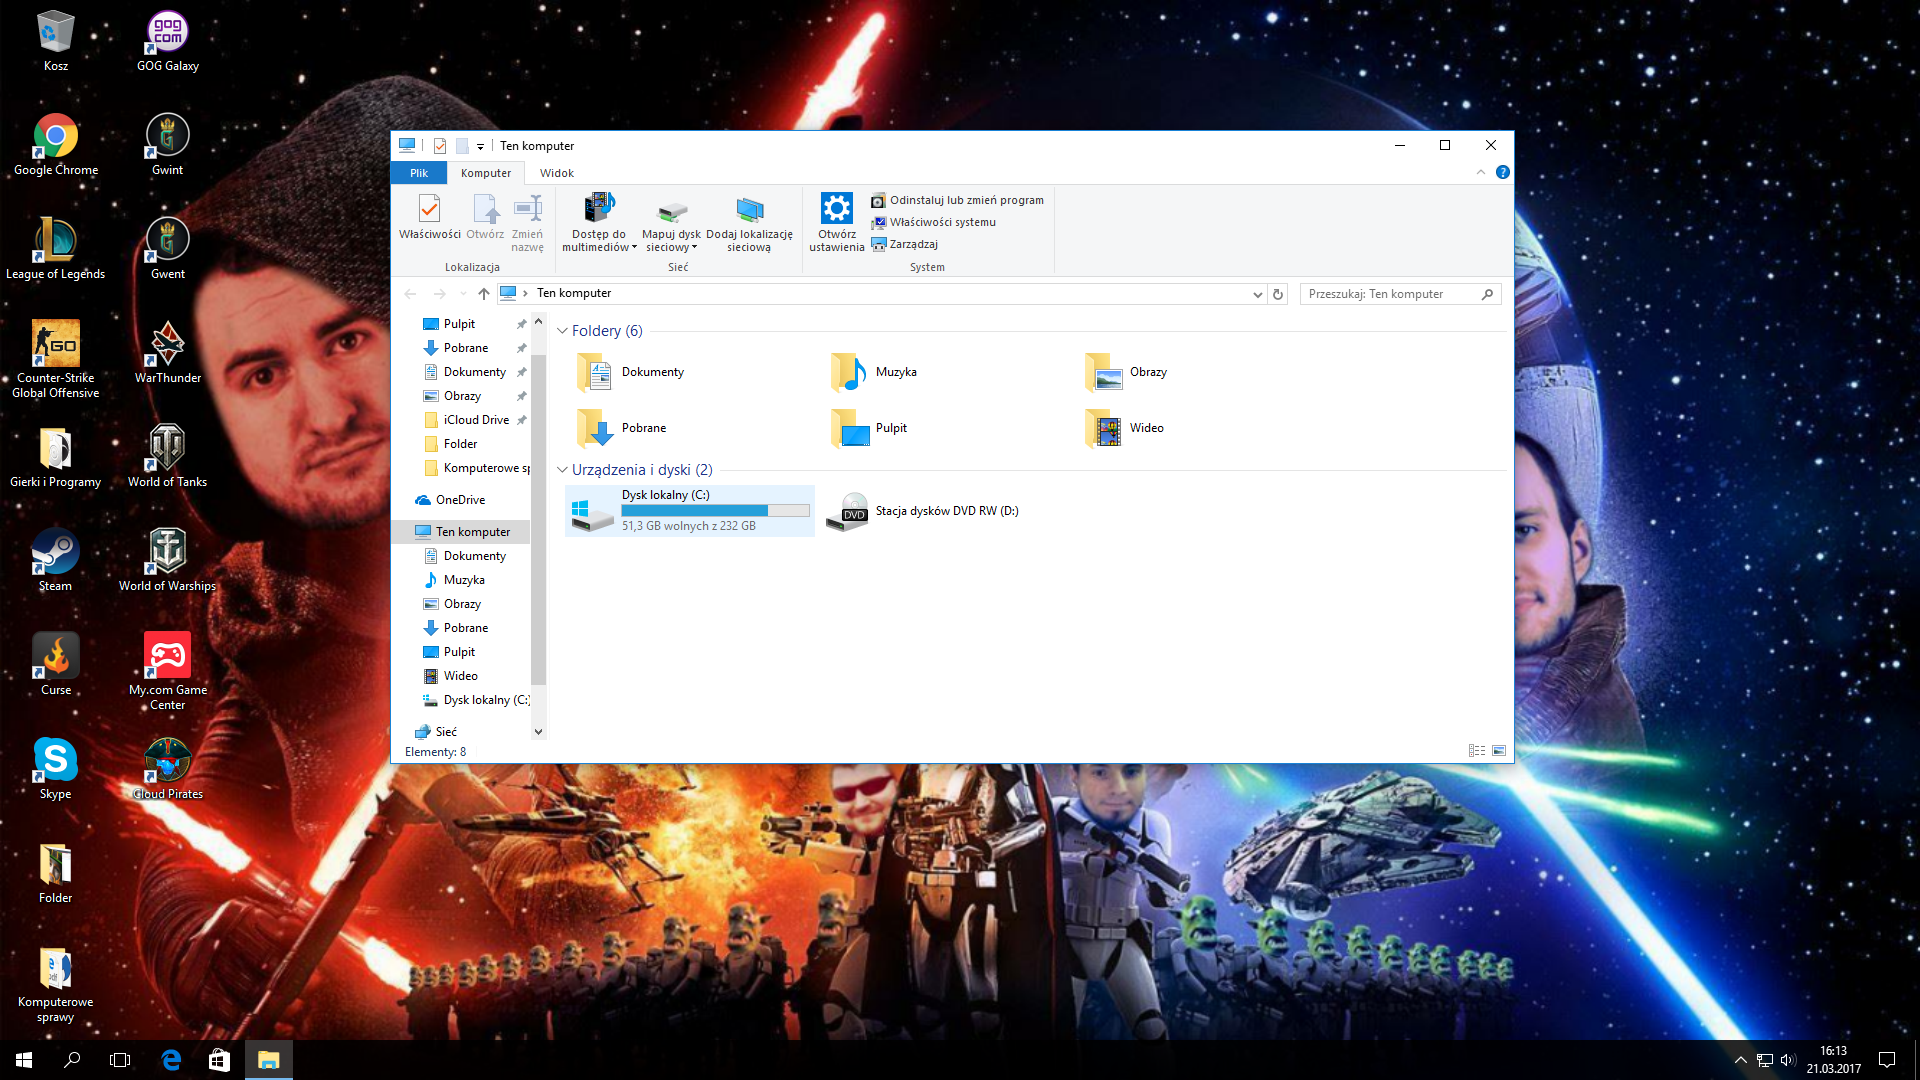
Task: Open Właściwości systemu
Action: point(933,222)
